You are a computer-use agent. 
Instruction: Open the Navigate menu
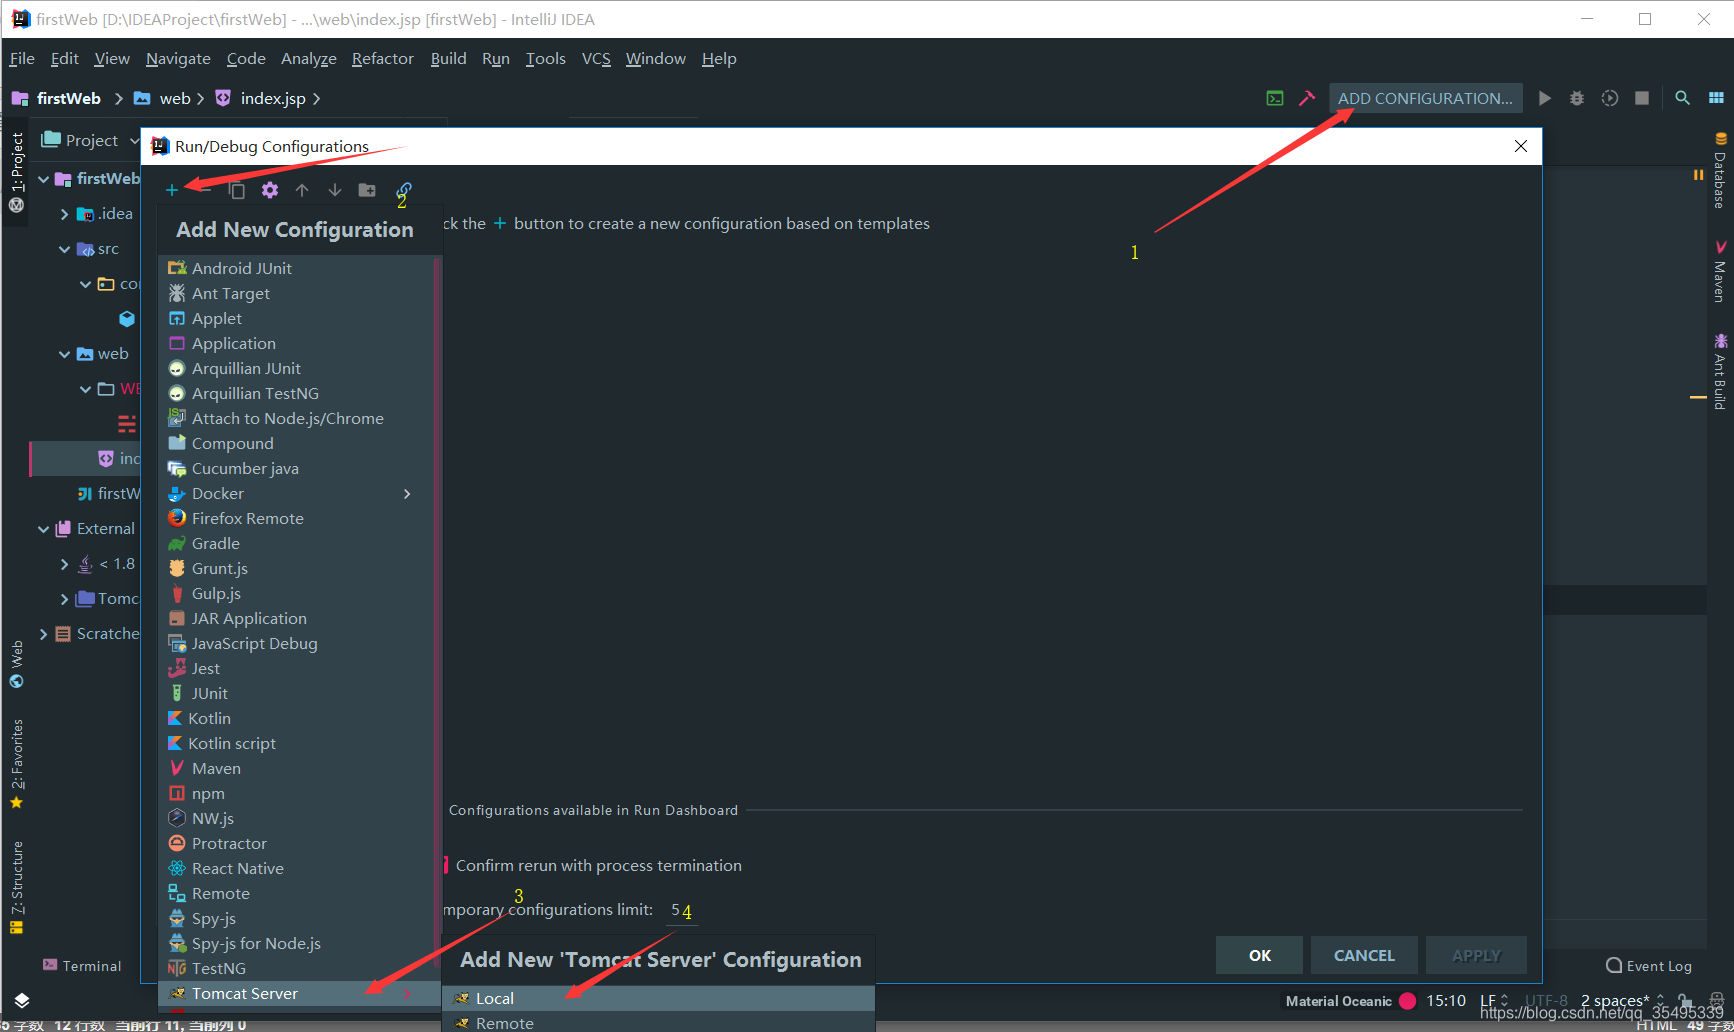click(x=178, y=58)
